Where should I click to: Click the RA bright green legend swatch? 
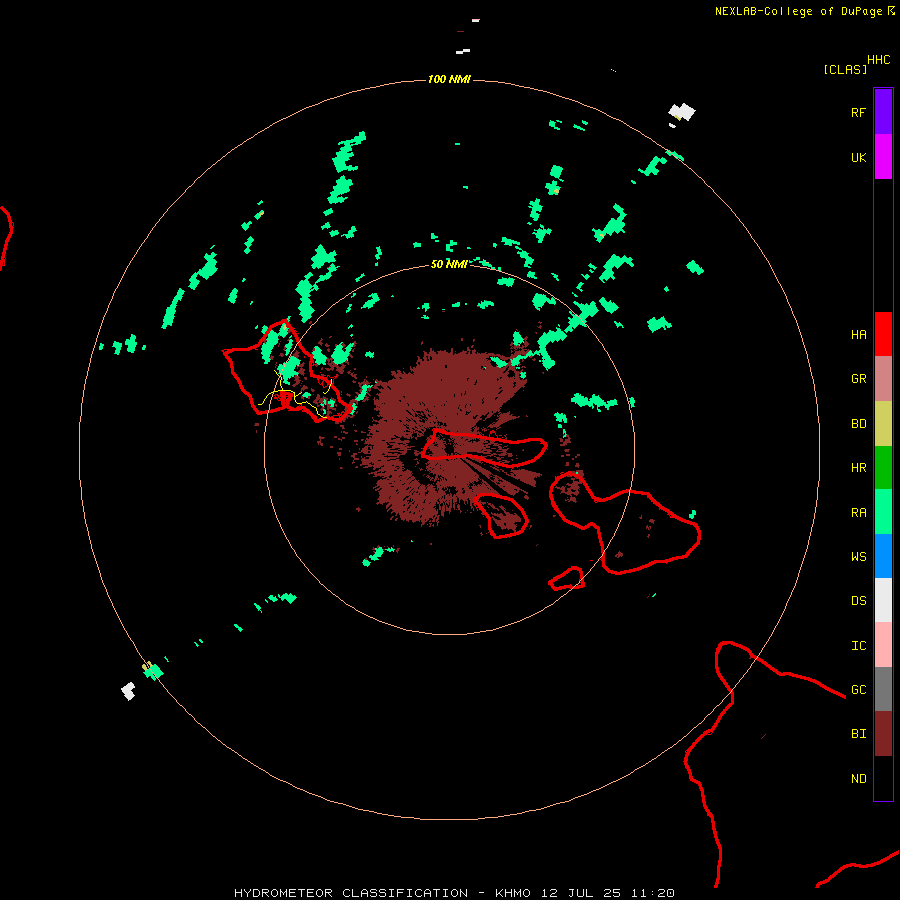(x=883, y=512)
